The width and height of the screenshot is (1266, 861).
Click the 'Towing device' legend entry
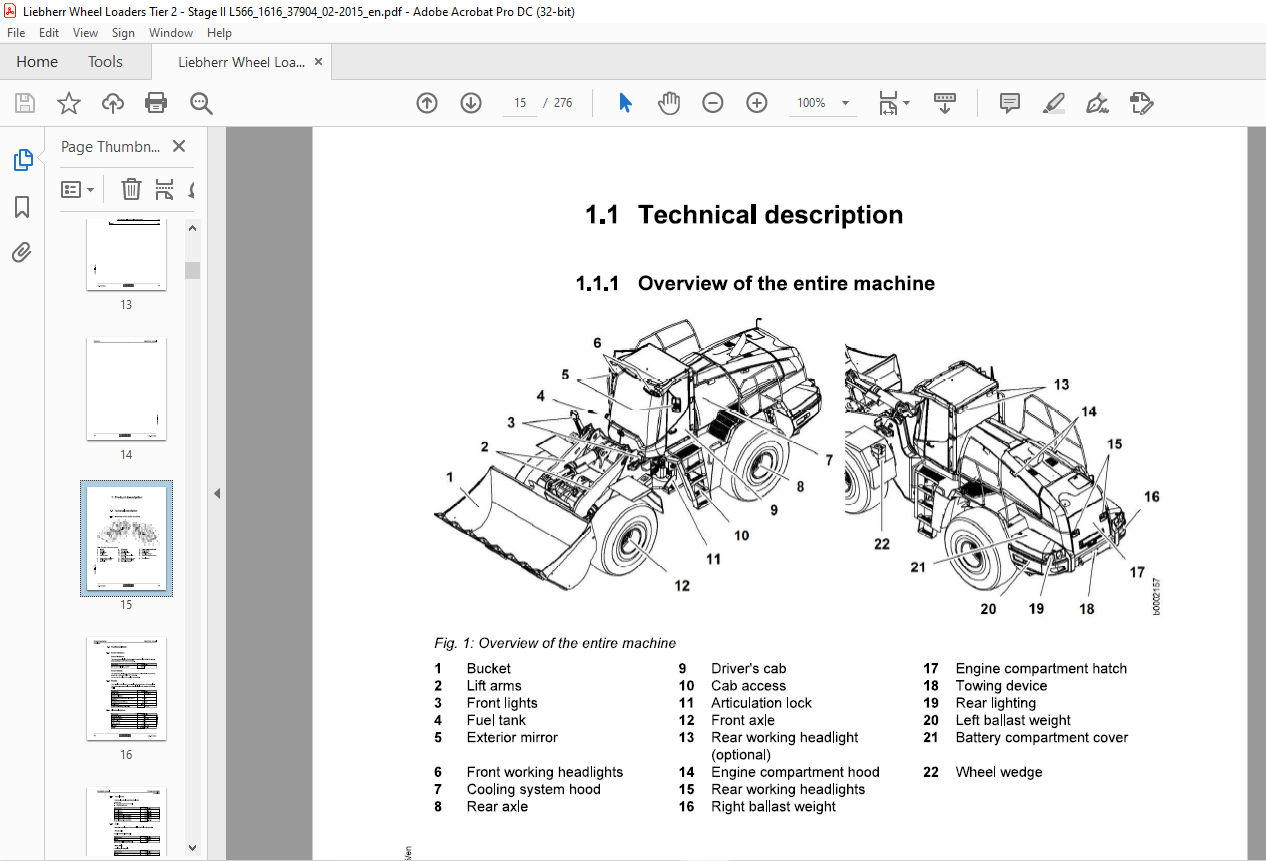(1001, 686)
